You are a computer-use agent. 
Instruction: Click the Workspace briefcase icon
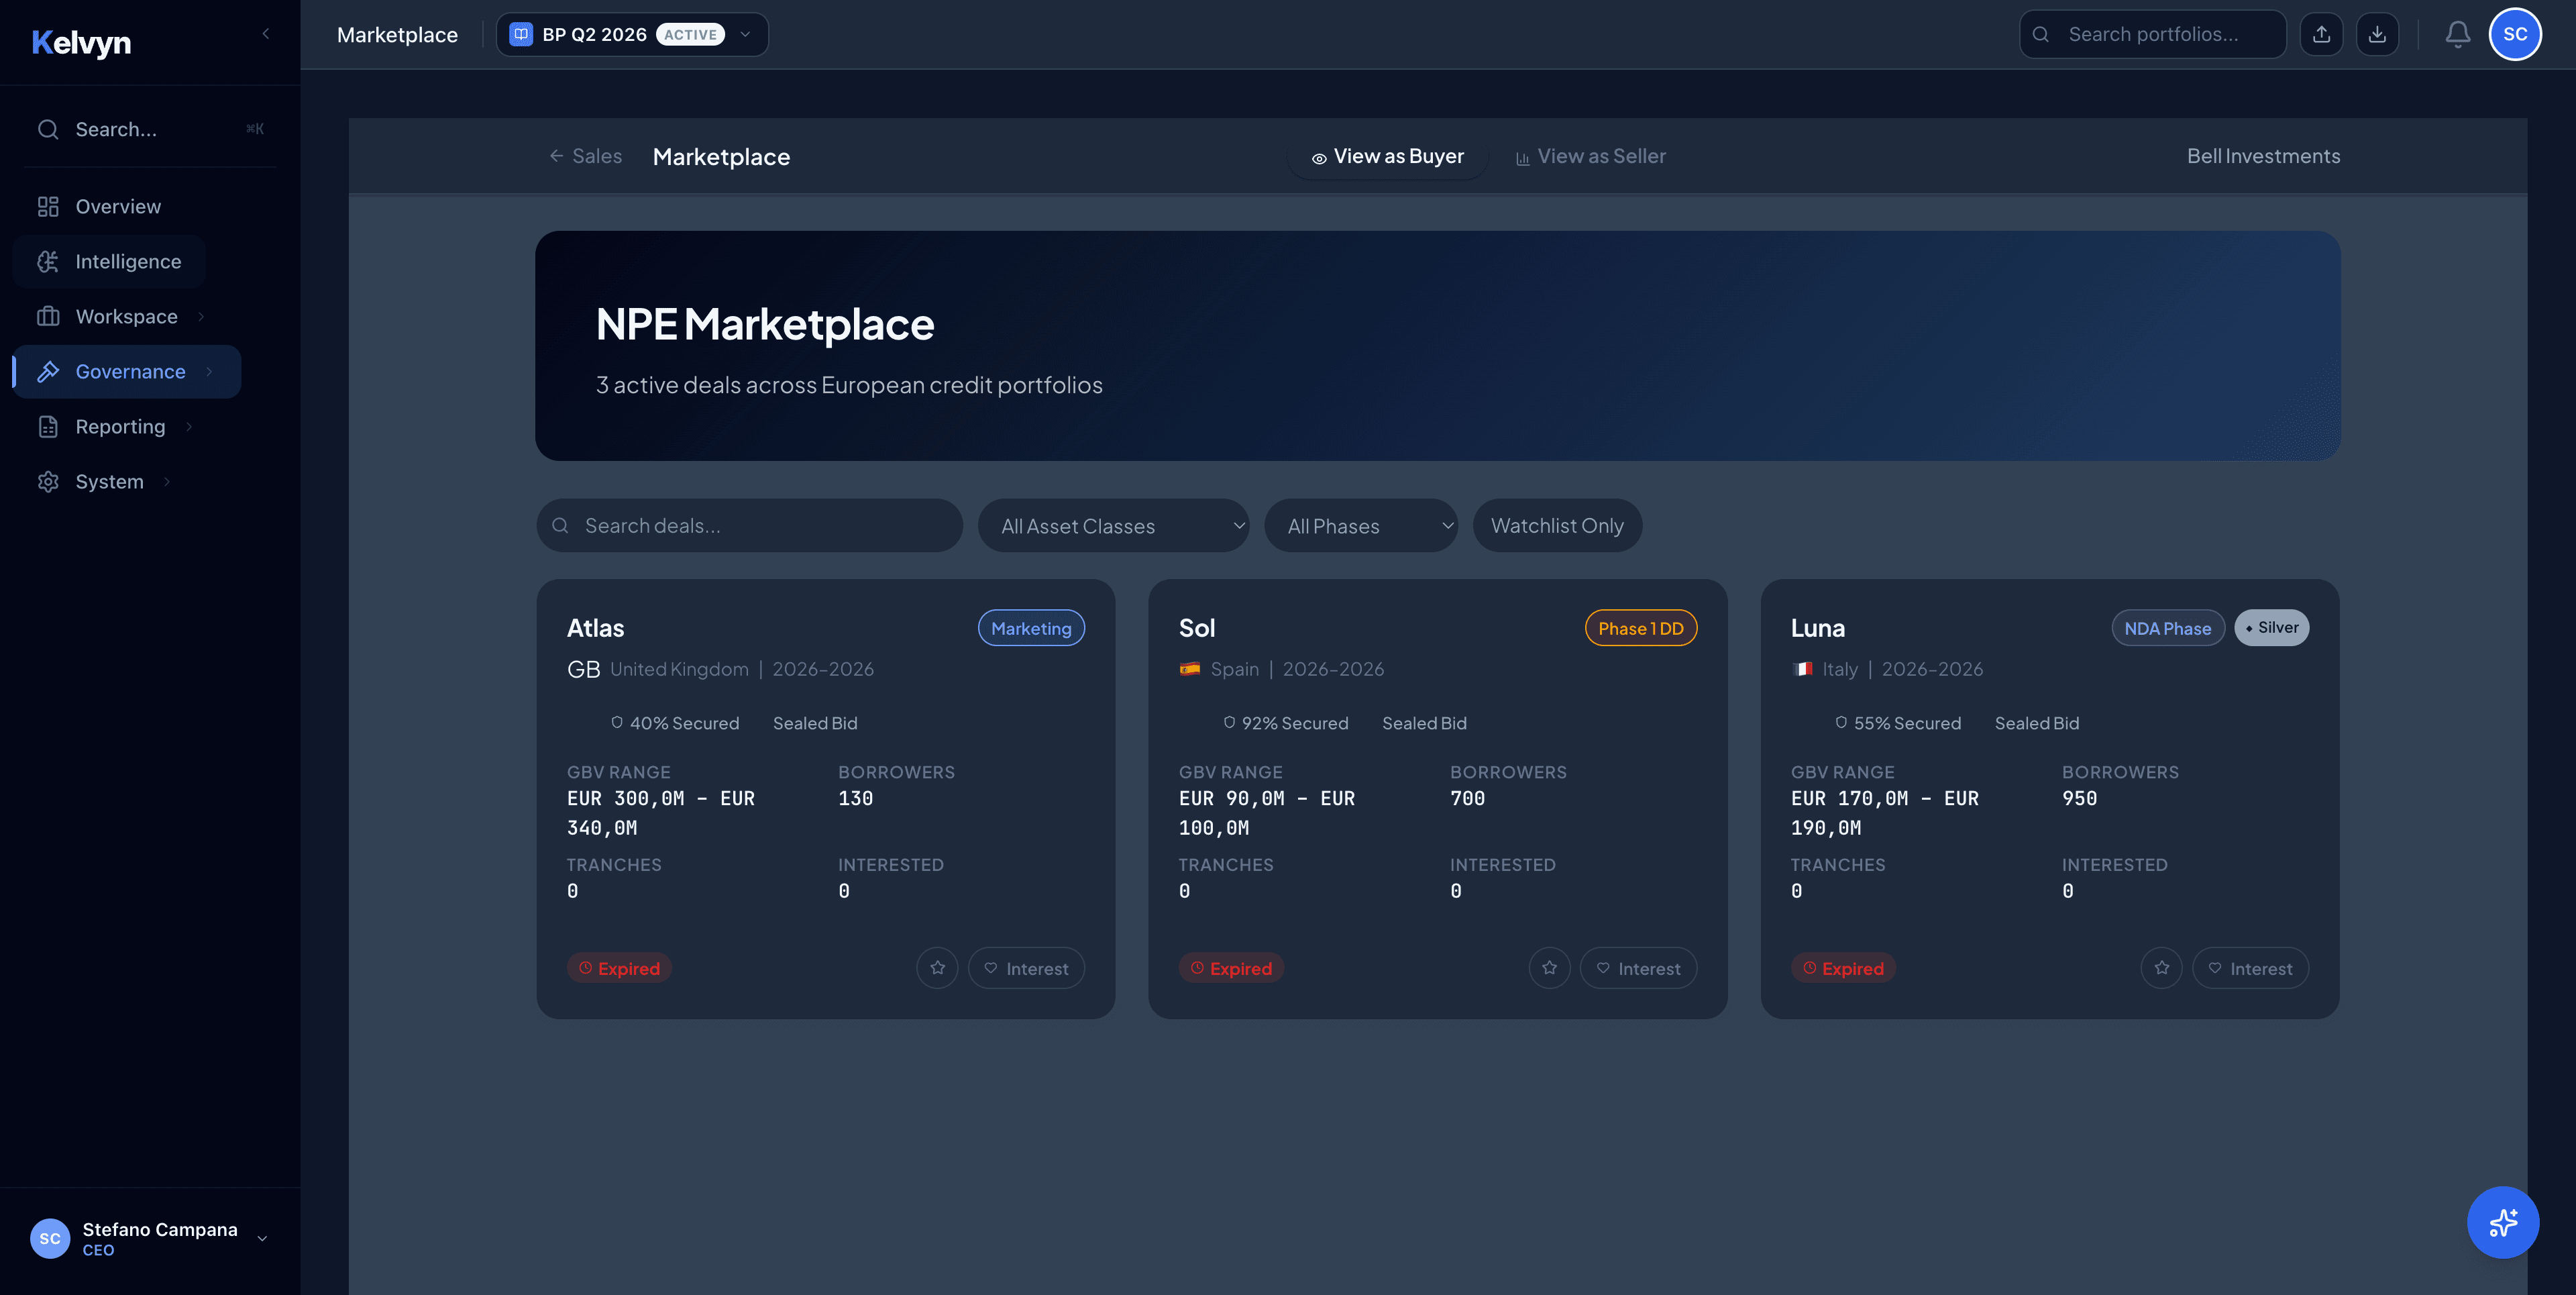tap(48, 316)
